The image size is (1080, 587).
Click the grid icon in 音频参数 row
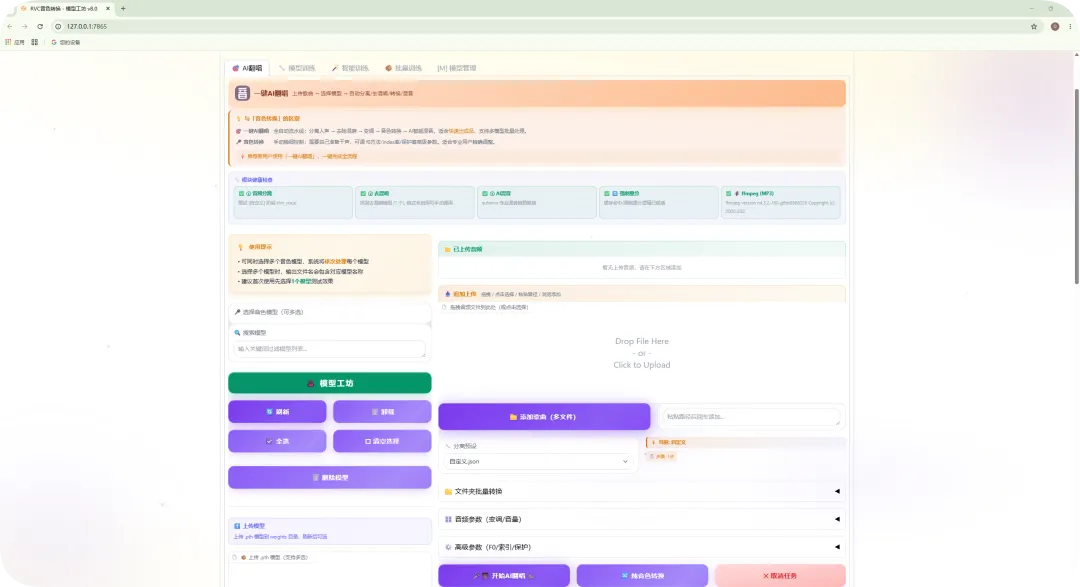pos(448,519)
